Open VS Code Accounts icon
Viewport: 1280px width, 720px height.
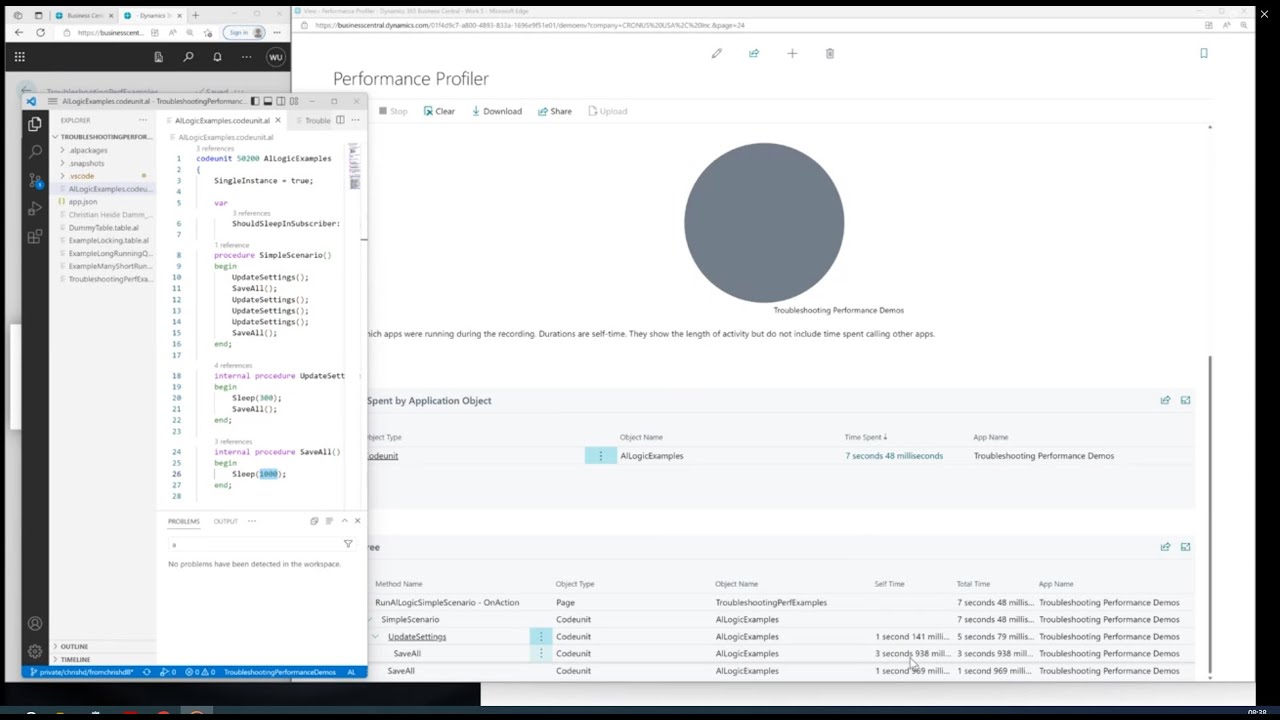pos(35,623)
